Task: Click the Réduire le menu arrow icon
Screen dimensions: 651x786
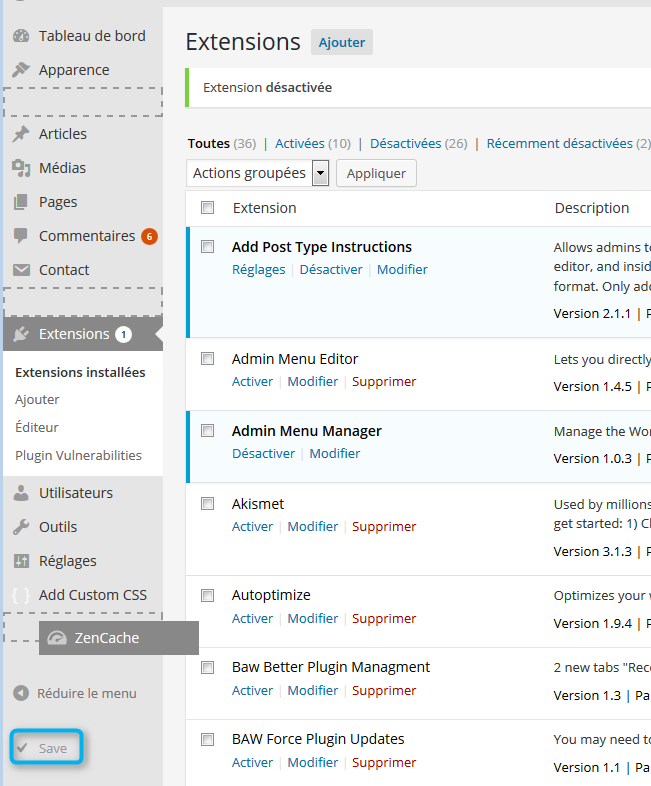Action: pyautogui.click(x=21, y=693)
